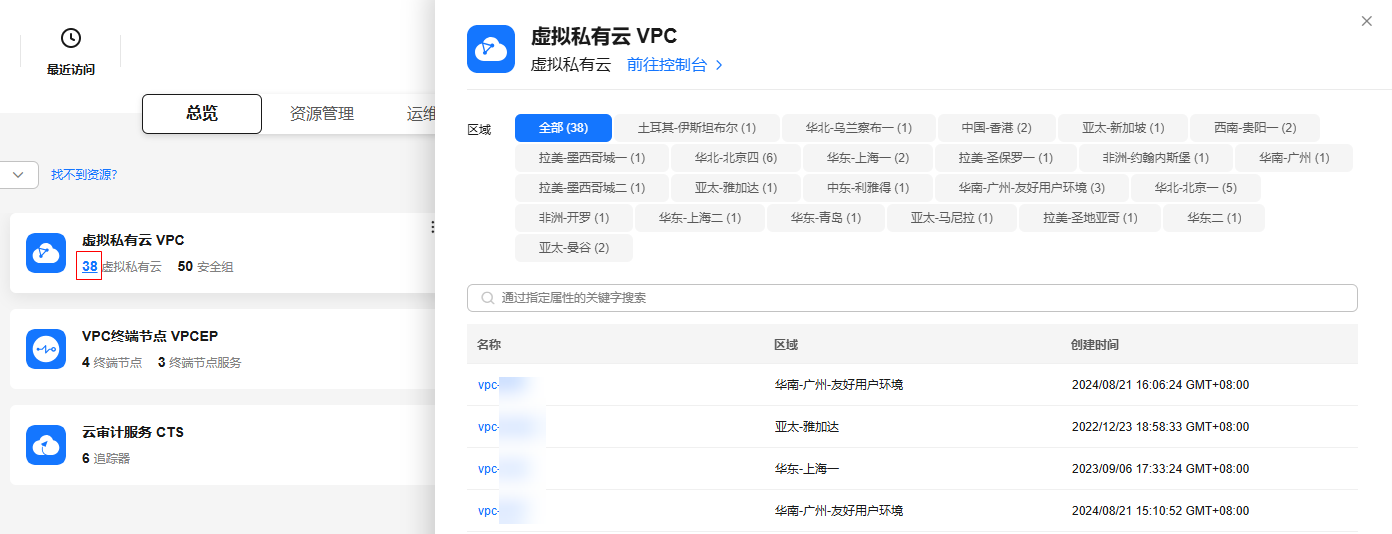
Task: Filter by 华东-上海二 (1) region
Action: [x=700, y=218]
